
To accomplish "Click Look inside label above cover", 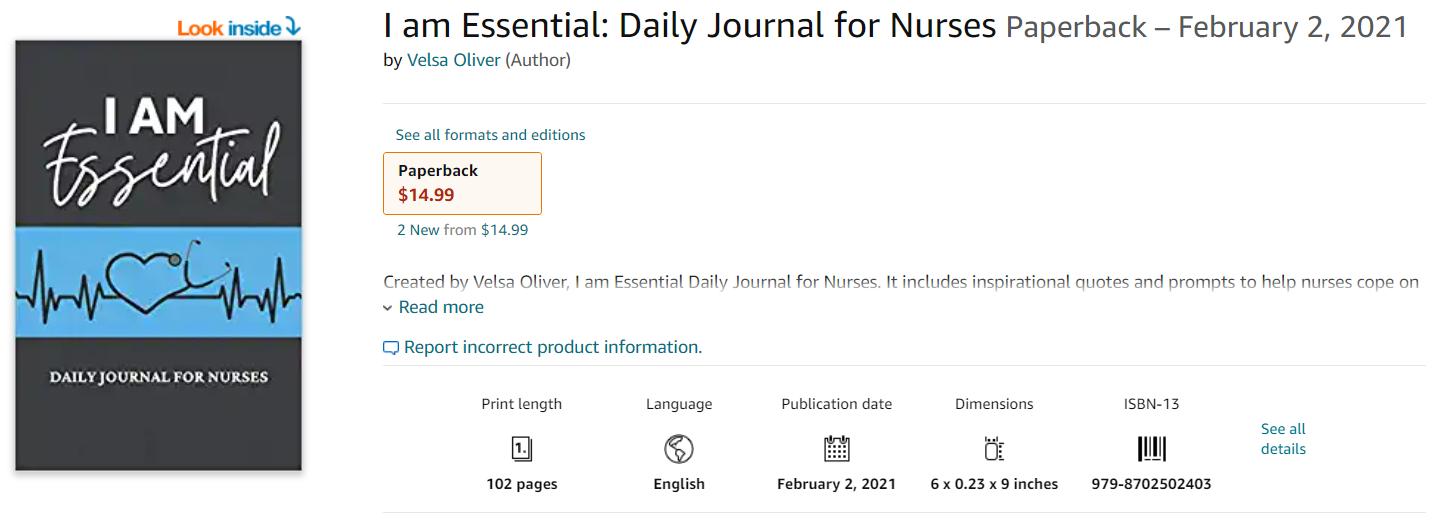I will pyautogui.click(x=229, y=28).
